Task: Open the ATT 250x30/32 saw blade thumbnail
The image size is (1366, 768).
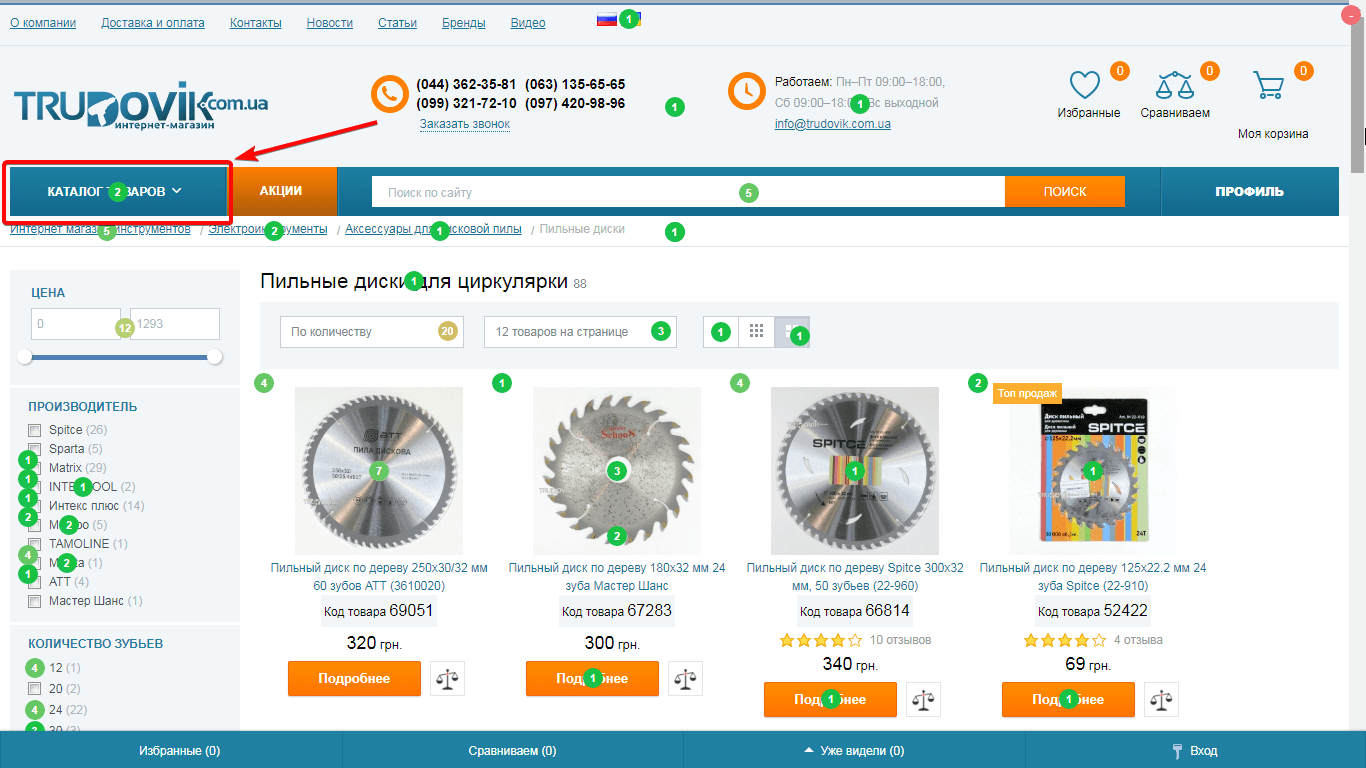Action: [x=379, y=471]
